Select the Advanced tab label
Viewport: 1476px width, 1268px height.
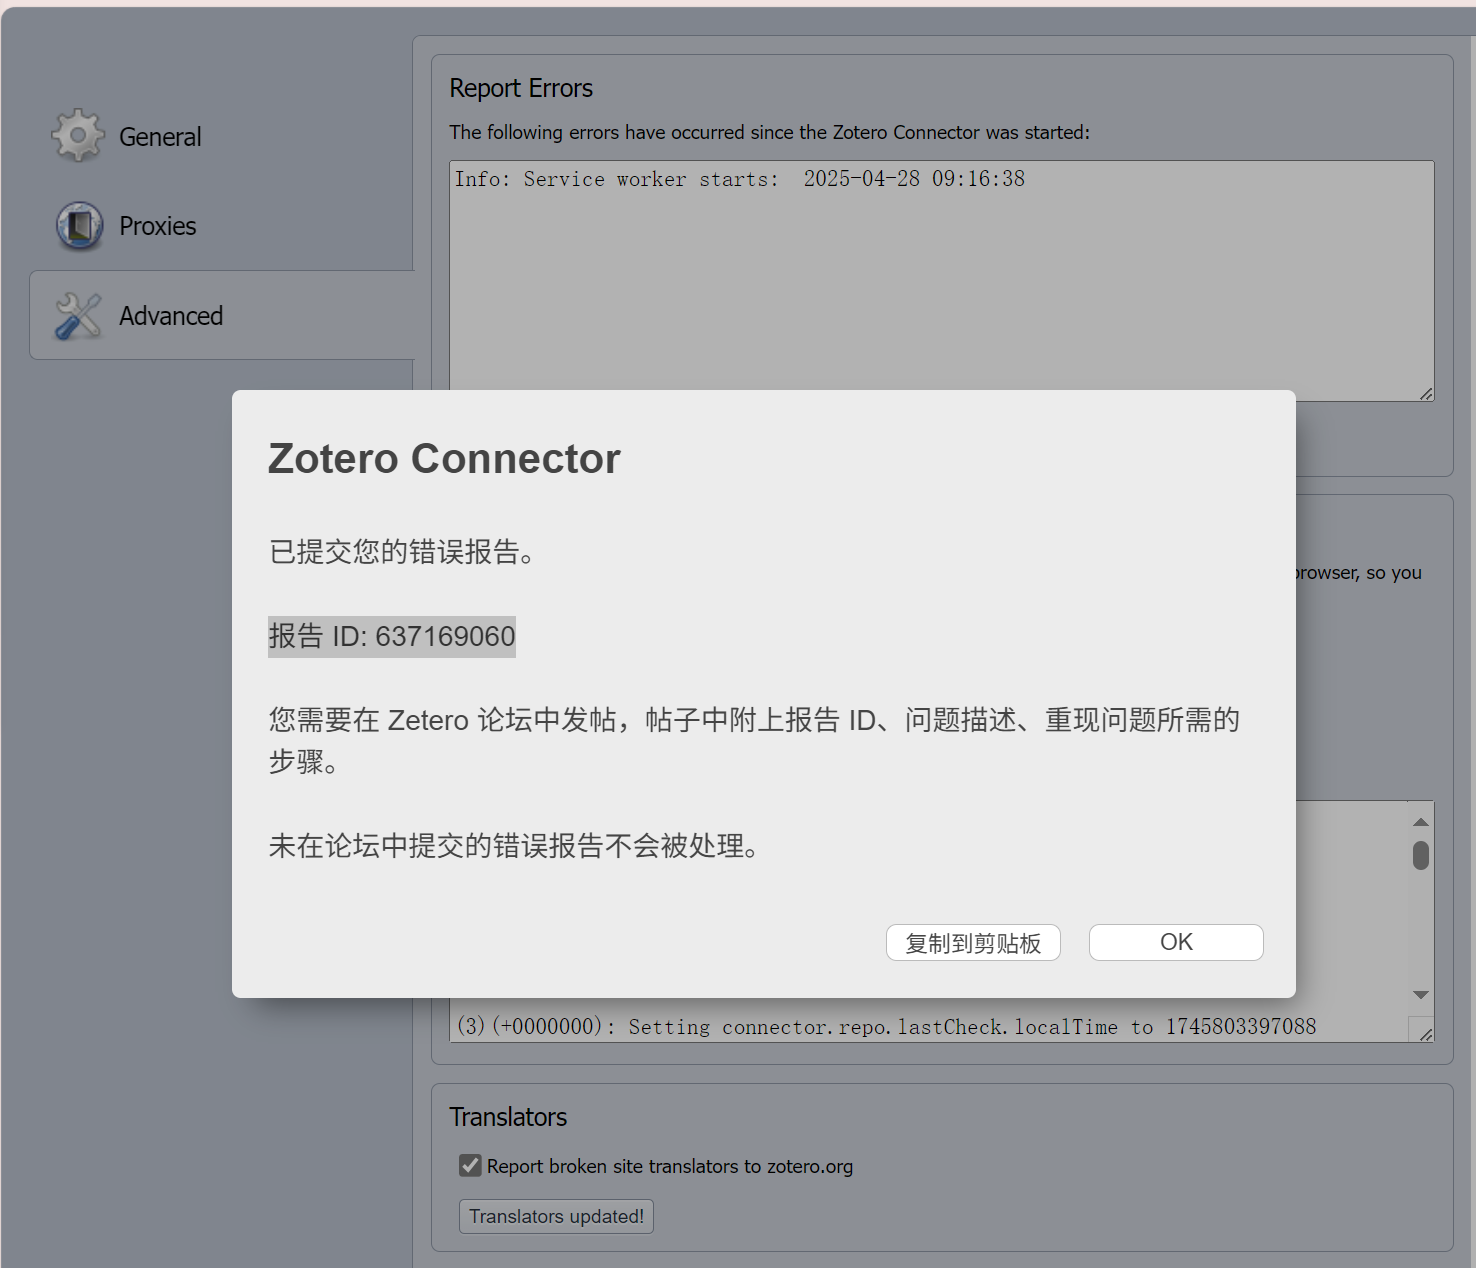[171, 316]
